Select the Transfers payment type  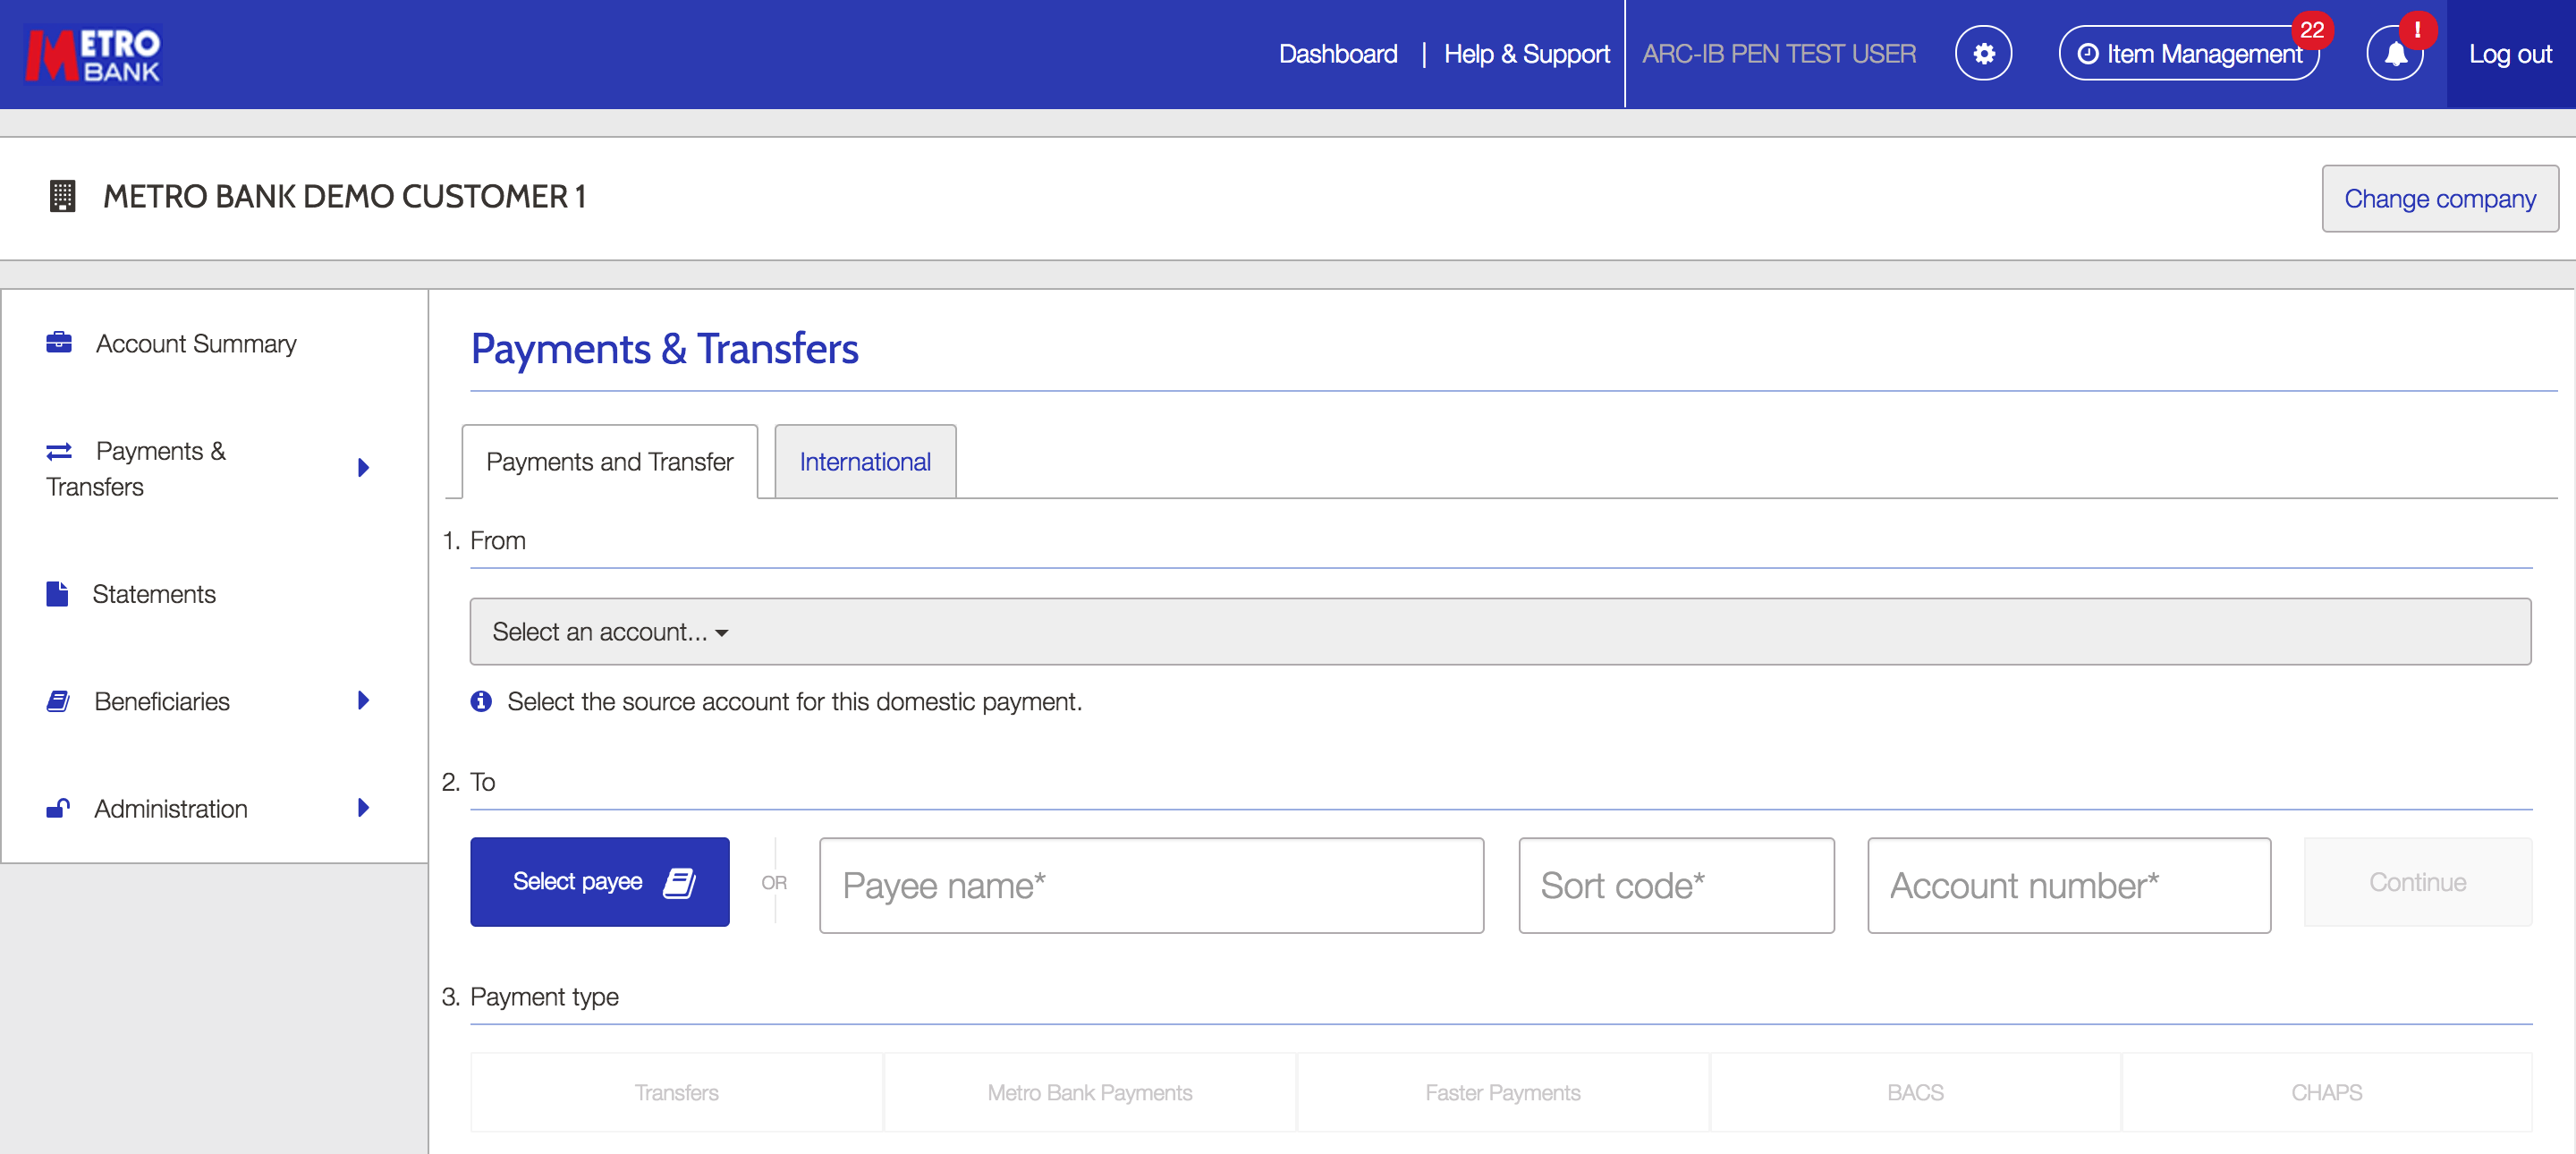pos(676,1092)
